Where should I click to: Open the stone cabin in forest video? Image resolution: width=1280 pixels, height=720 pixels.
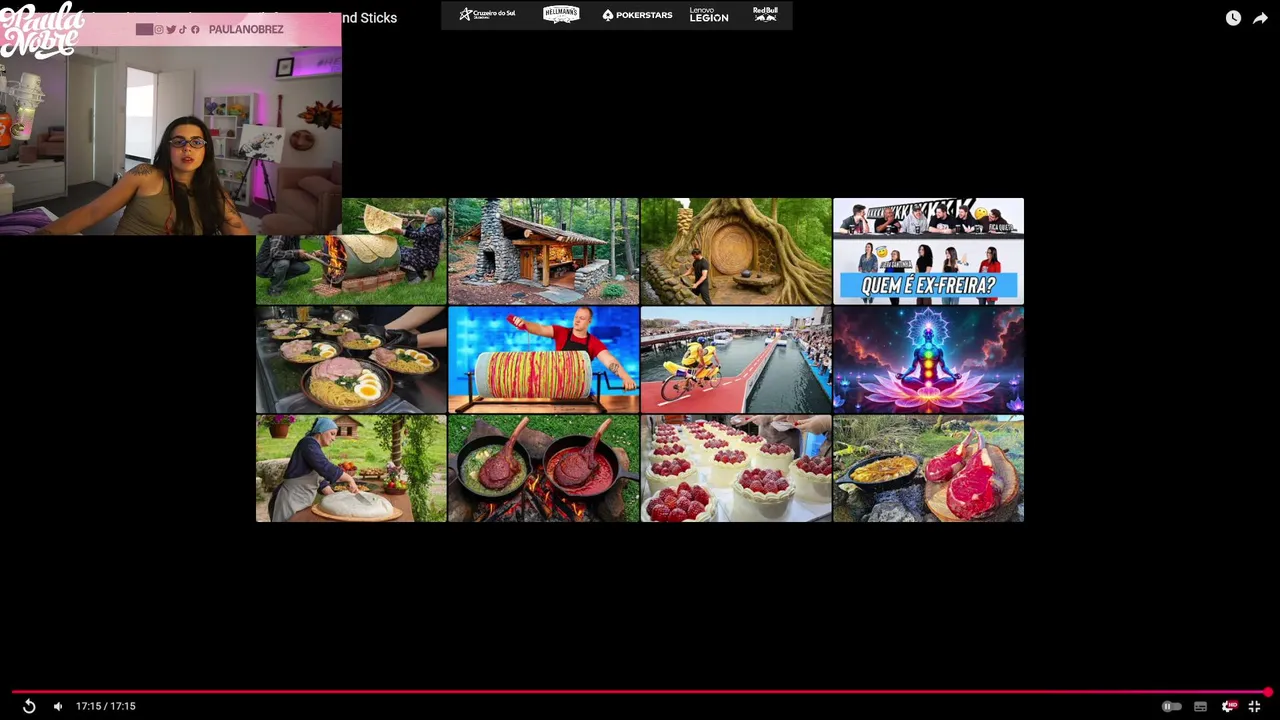point(543,251)
